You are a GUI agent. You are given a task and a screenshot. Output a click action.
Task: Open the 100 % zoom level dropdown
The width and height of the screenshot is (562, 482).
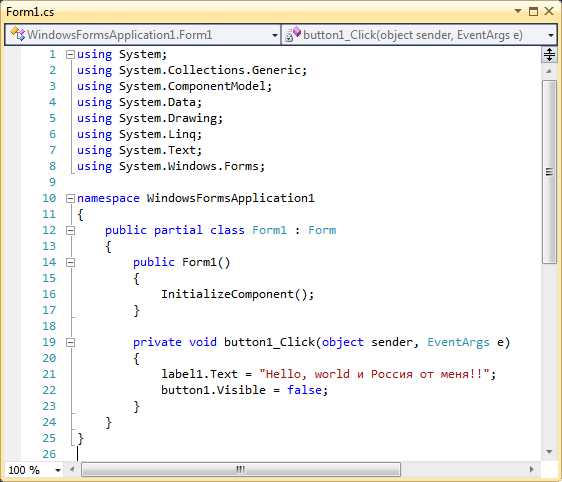[58, 470]
